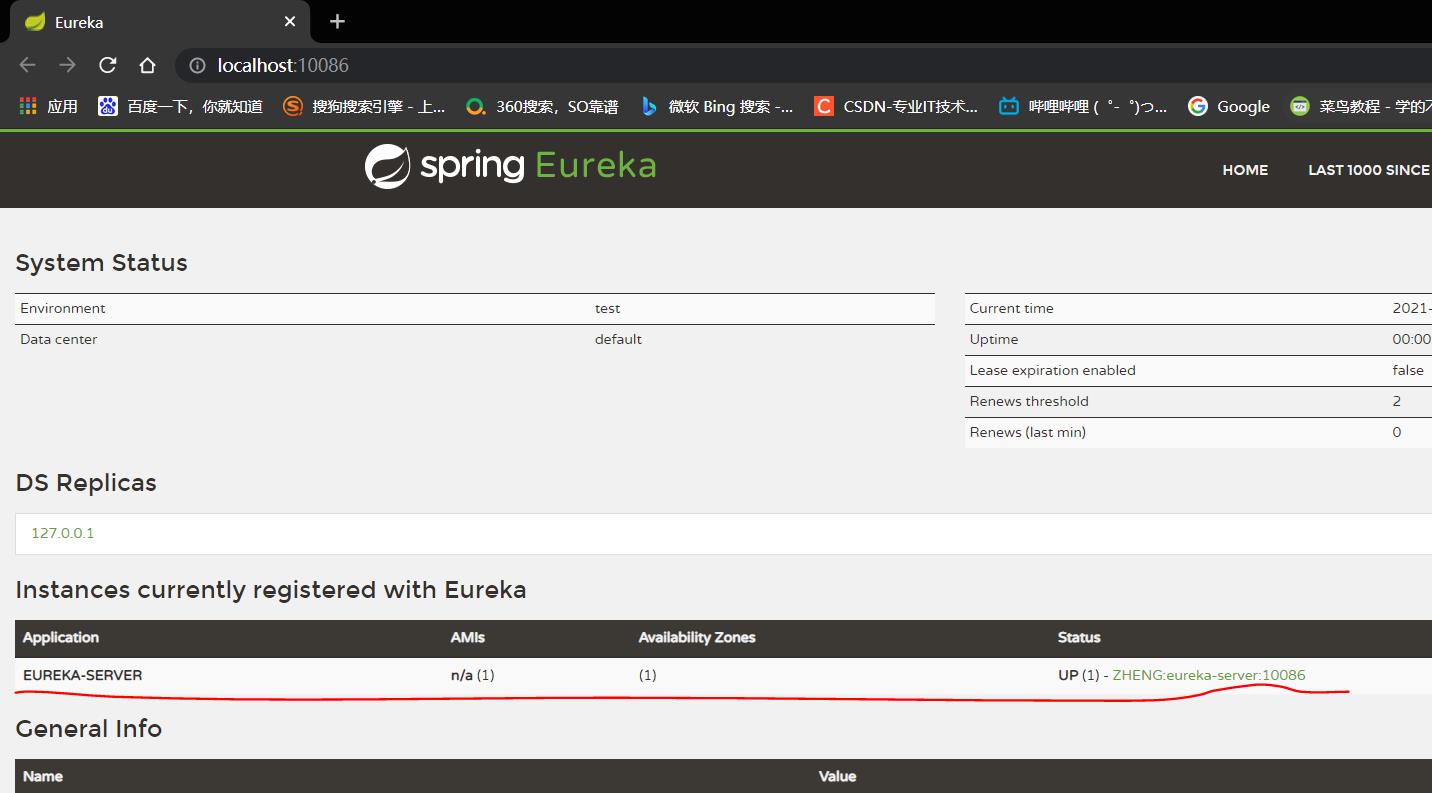Viewport: 1432px width, 793px height.
Task: Click the Current time label
Action: (1011, 308)
